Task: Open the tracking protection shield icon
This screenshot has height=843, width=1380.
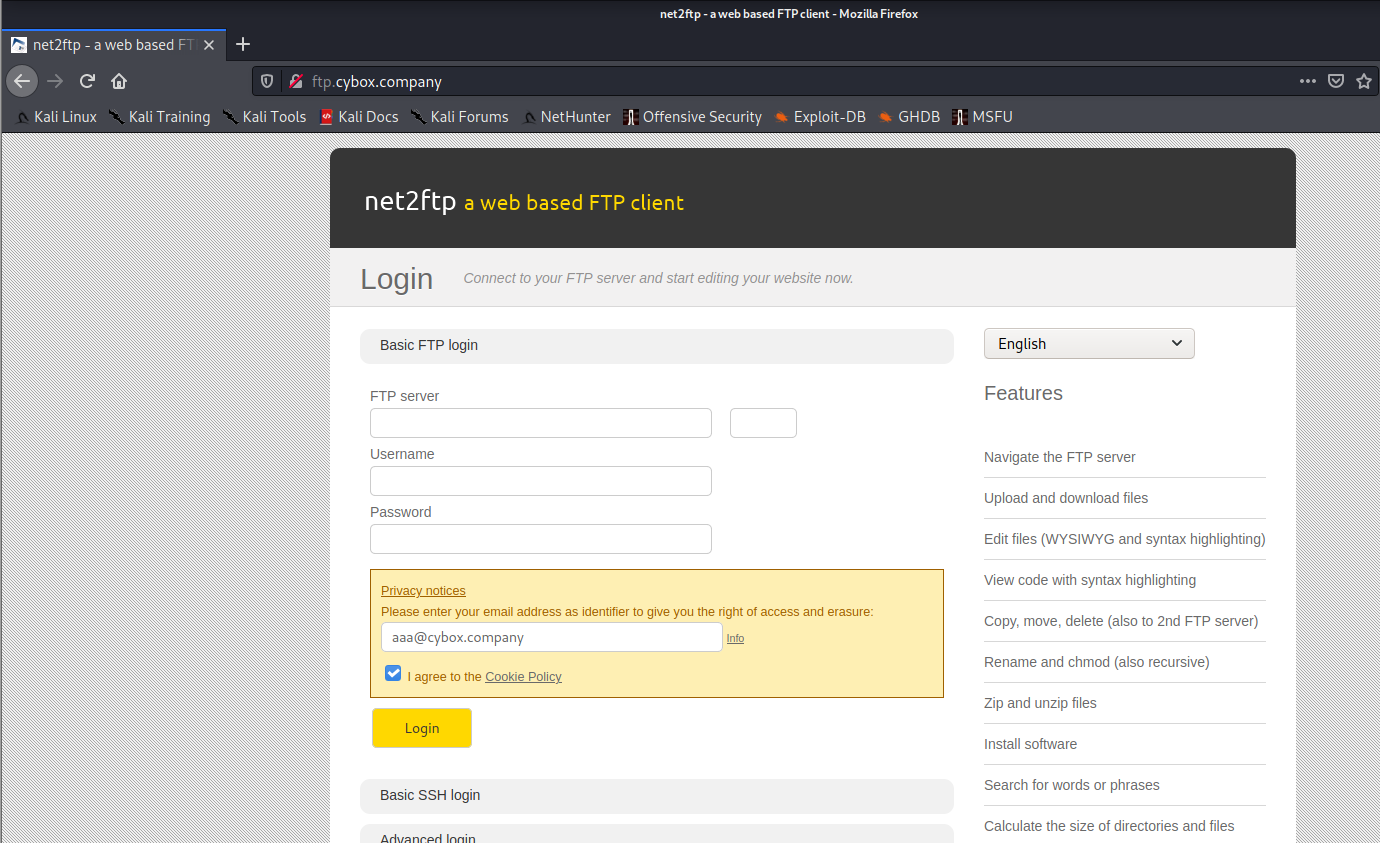Action: point(267,81)
